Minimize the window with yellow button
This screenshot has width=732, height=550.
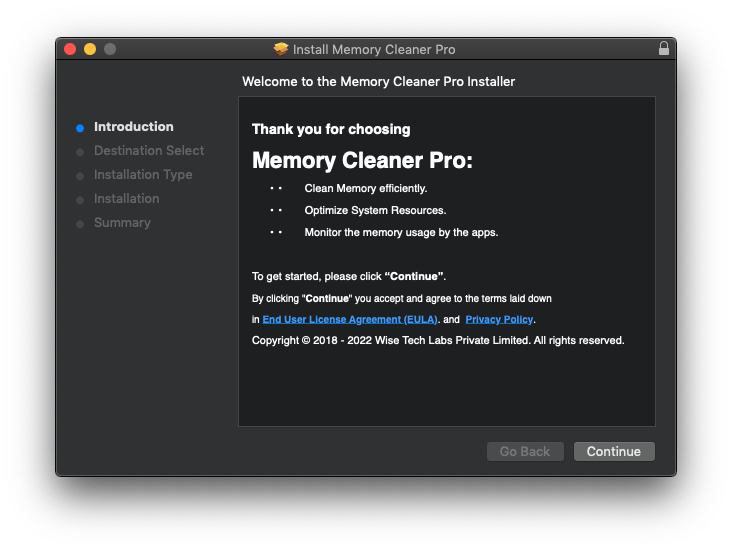tap(90, 49)
